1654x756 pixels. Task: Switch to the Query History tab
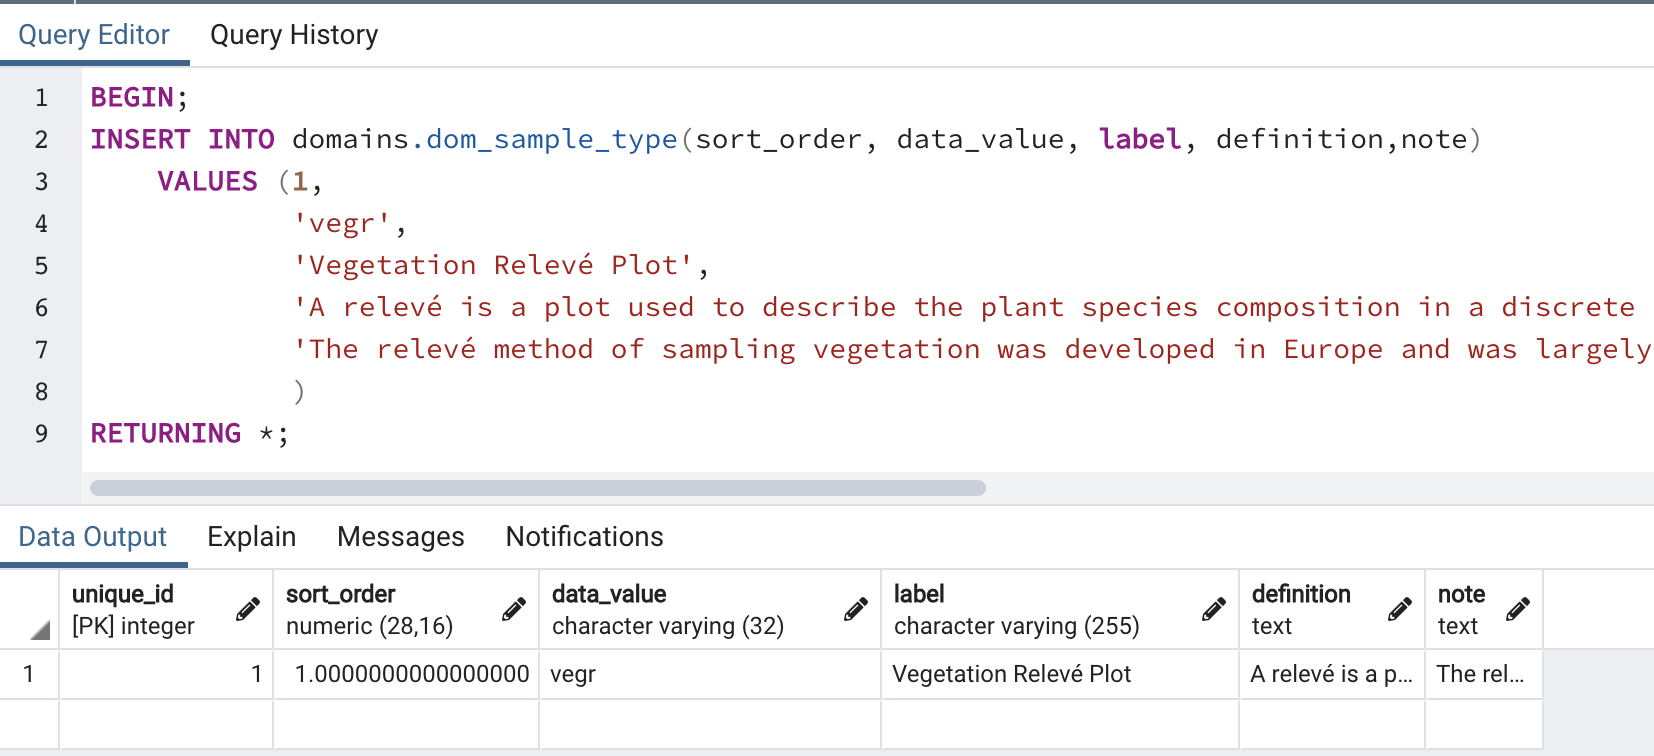[x=294, y=35]
